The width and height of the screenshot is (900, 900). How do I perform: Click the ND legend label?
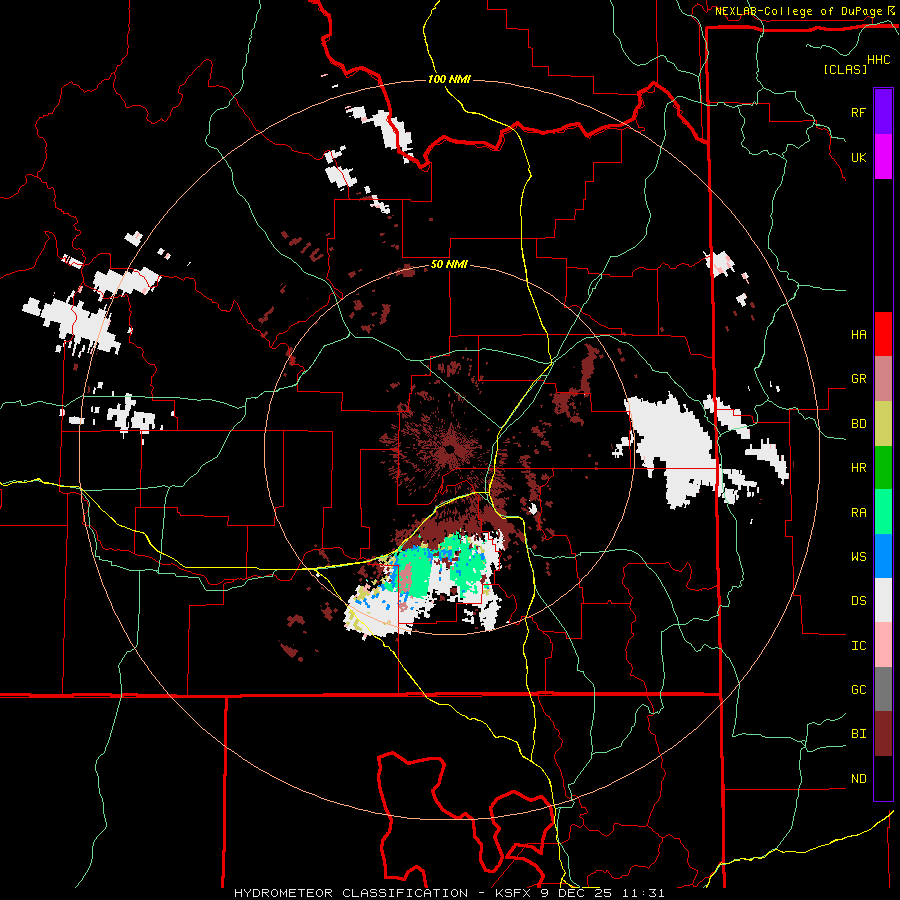pyautogui.click(x=858, y=778)
